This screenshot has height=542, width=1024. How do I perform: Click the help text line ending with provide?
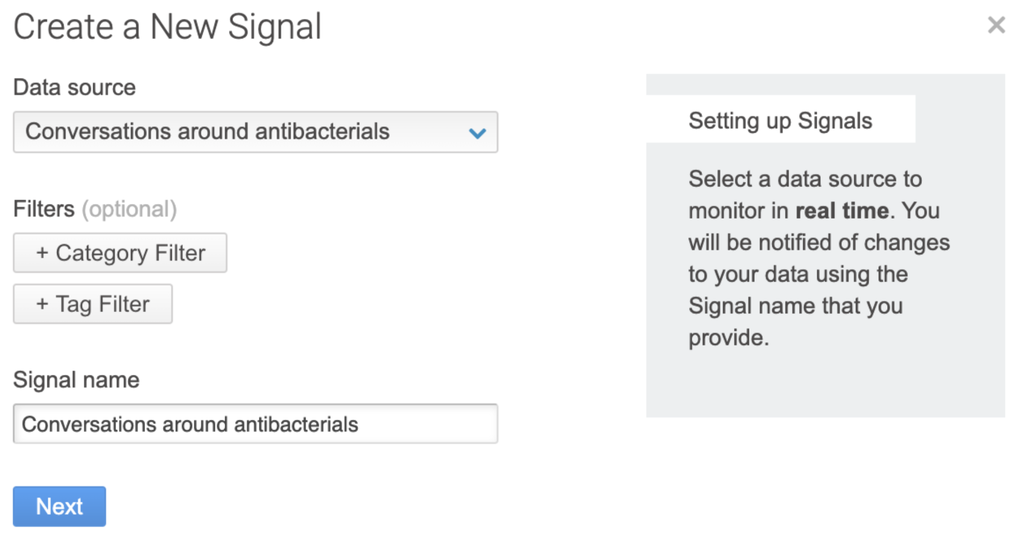click(728, 338)
